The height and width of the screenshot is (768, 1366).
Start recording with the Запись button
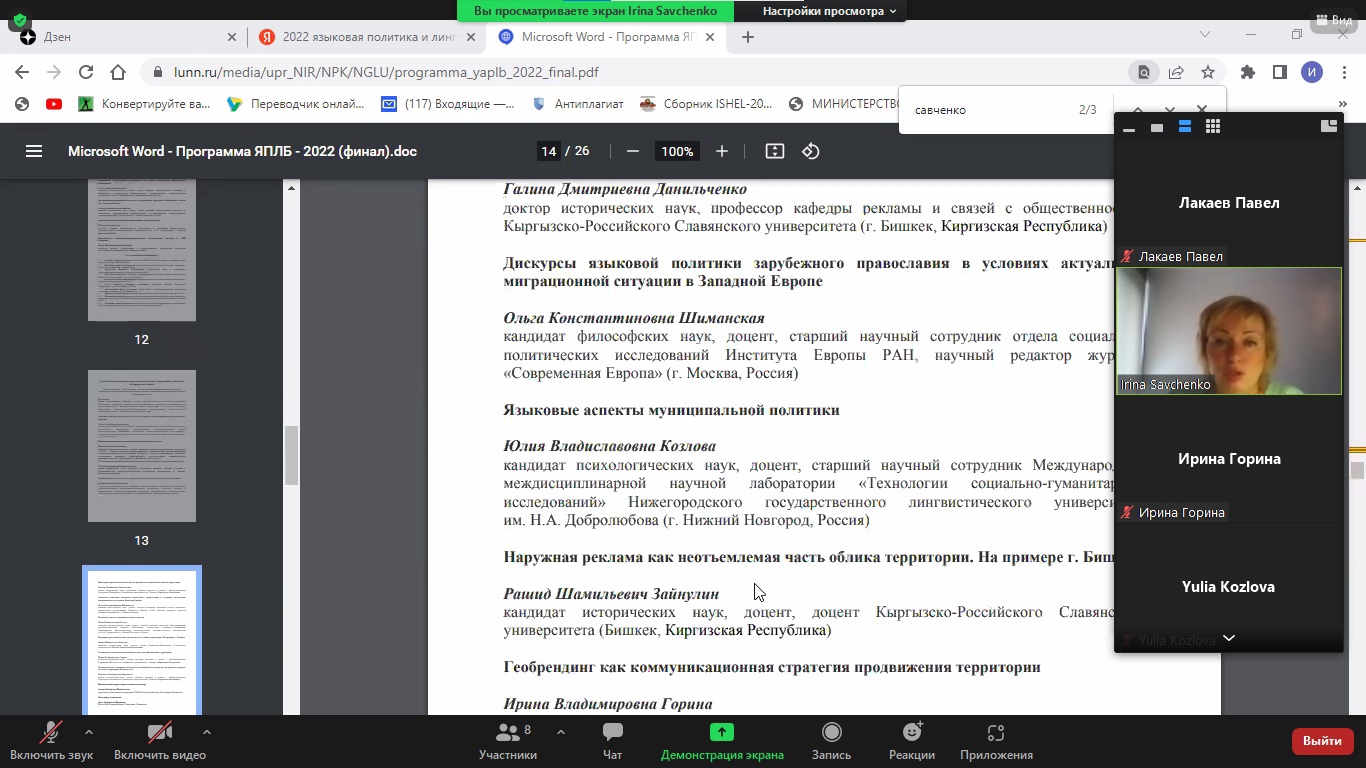click(x=831, y=740)
